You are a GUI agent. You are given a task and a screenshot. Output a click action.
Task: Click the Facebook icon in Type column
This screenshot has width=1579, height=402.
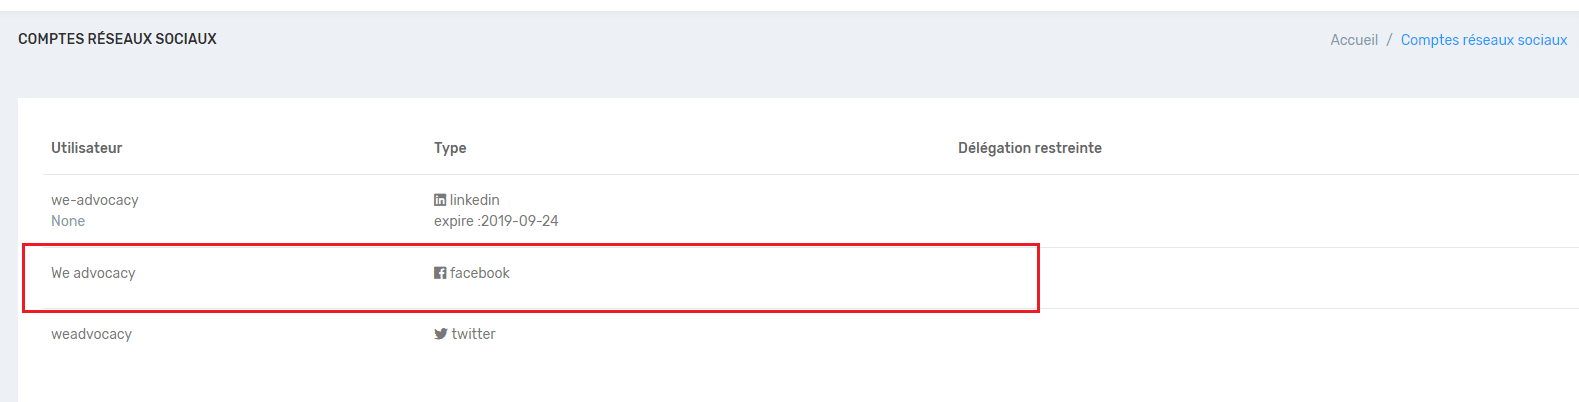click(x=440, y=273)
